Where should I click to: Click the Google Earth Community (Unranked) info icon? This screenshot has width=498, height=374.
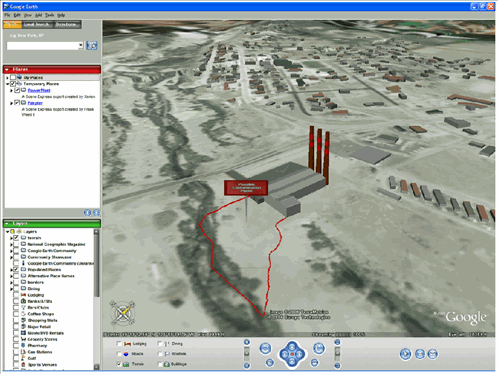pos(23,263)
